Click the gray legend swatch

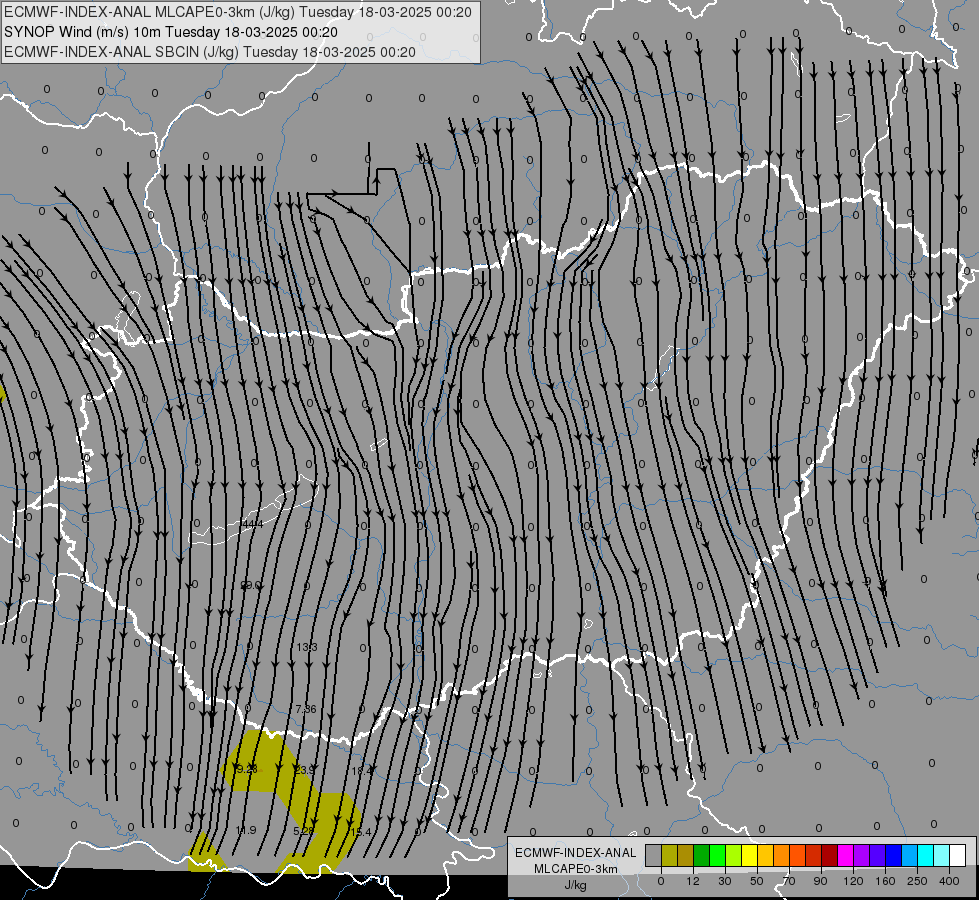point(653,855)
